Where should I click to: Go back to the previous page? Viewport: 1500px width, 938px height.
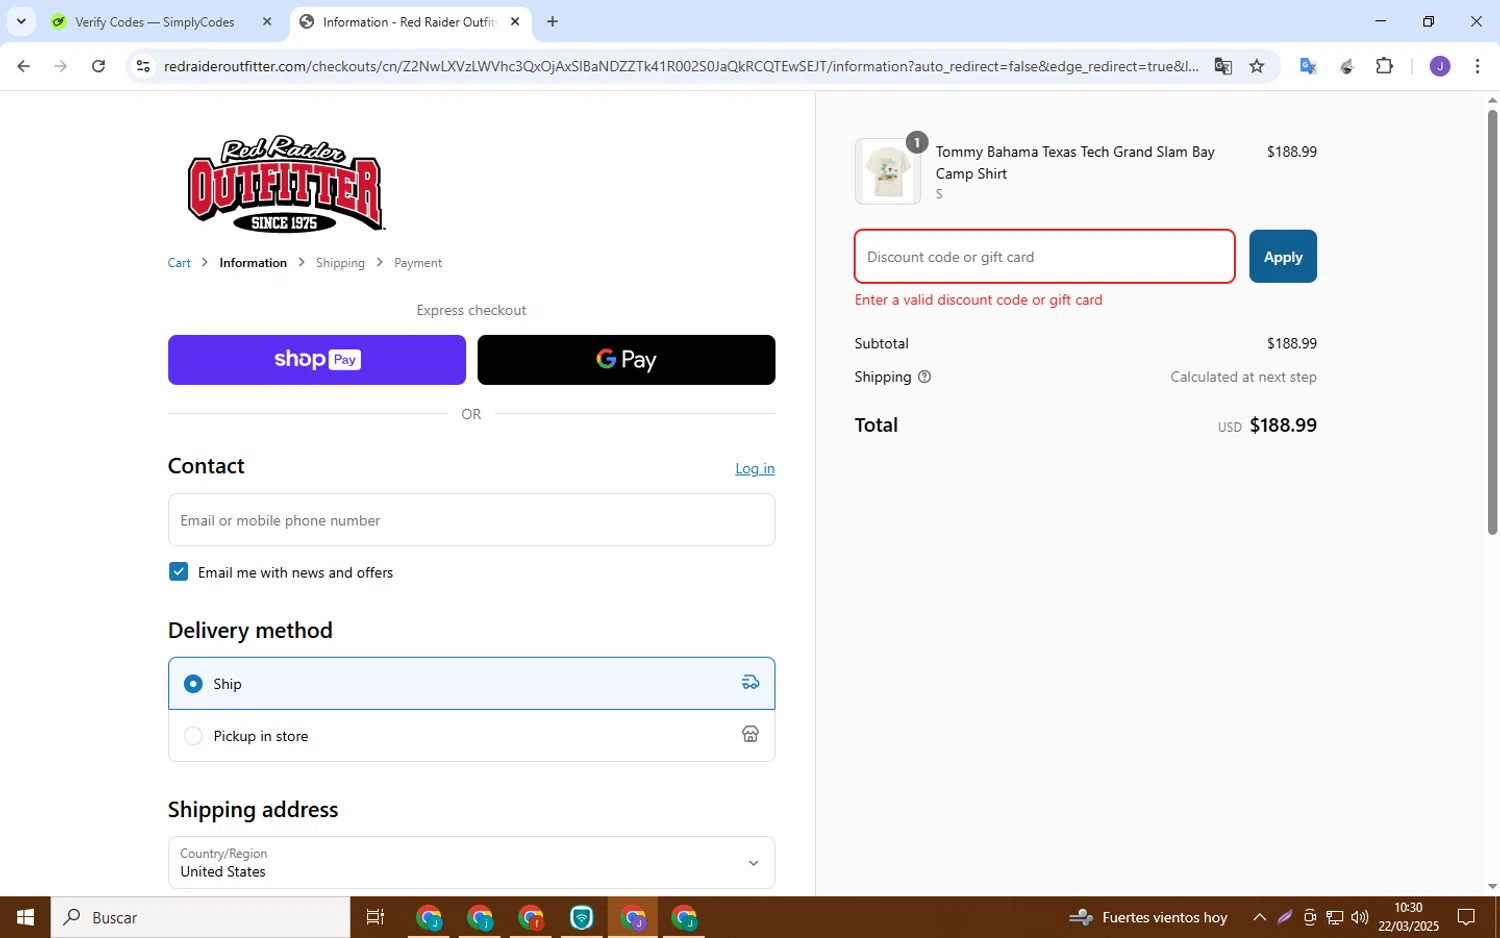click(23, 66)
